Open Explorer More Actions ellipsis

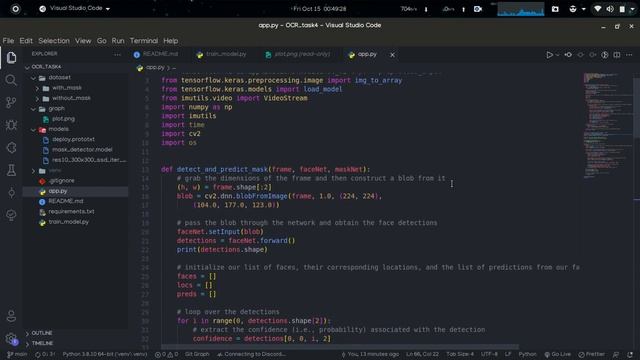click(117, 54)
